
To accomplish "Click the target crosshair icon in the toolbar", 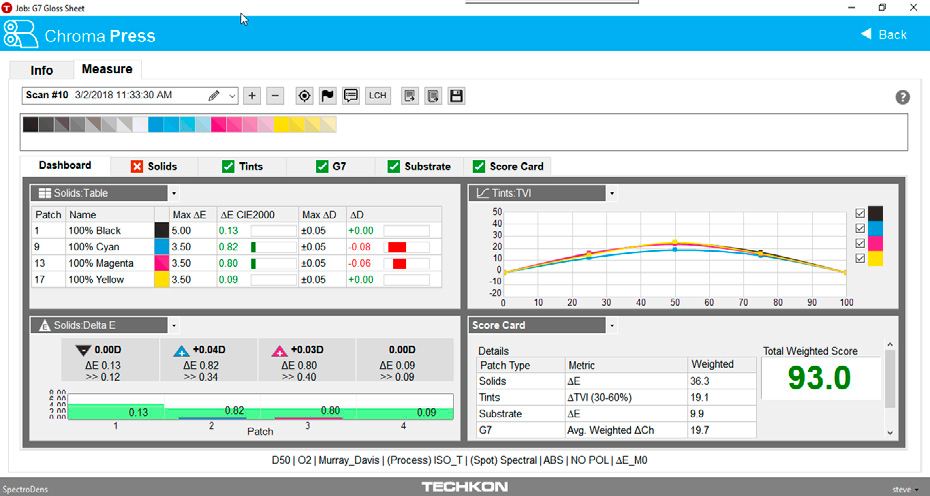I will (304, 96).
